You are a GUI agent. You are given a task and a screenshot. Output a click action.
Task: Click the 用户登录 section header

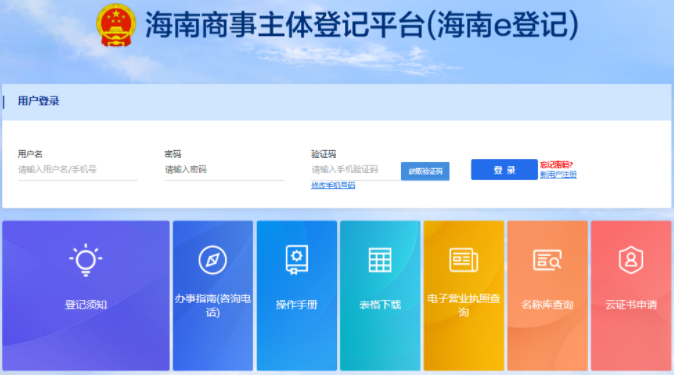tap(38, 101)
